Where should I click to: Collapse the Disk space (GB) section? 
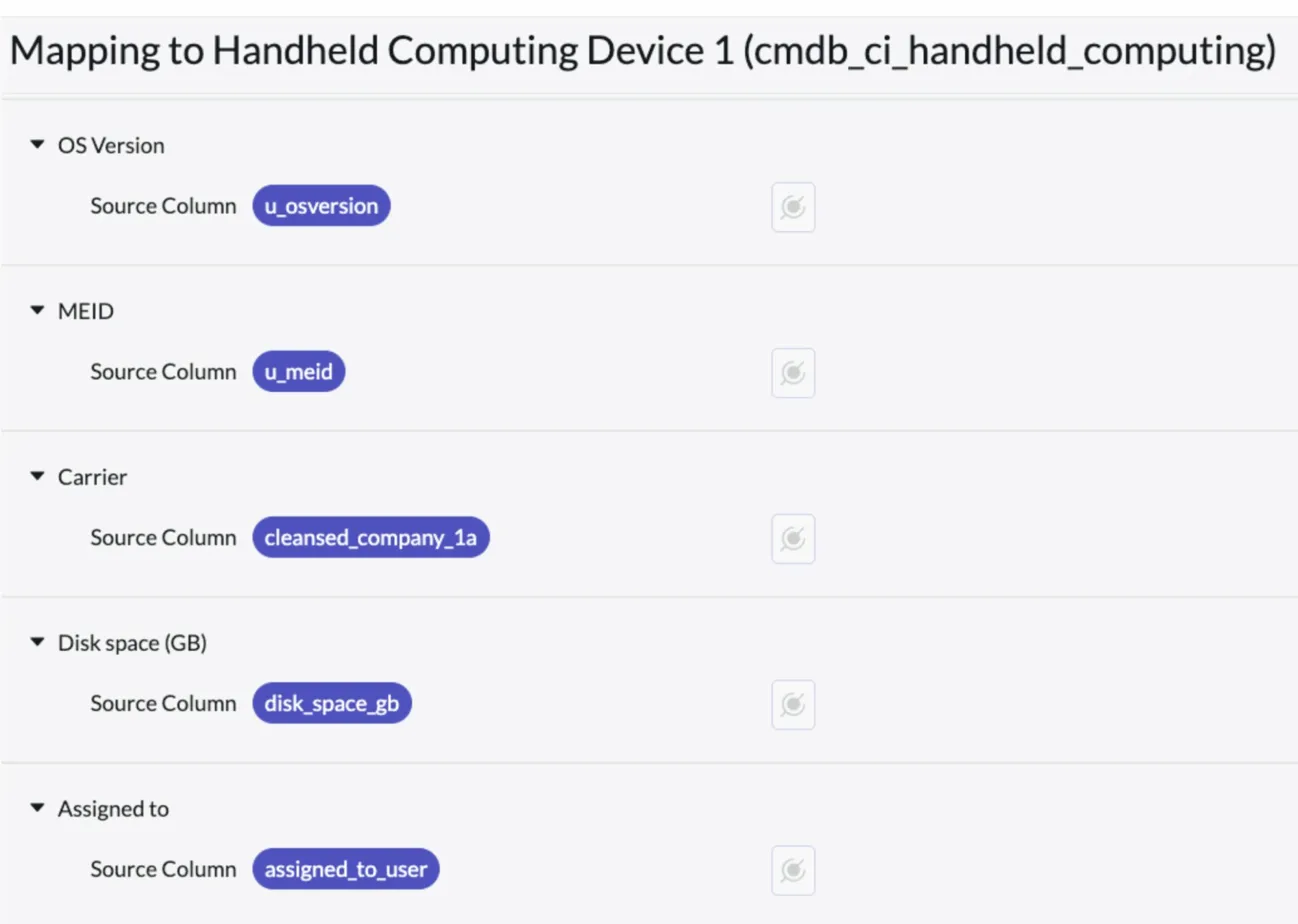[38, 643]
